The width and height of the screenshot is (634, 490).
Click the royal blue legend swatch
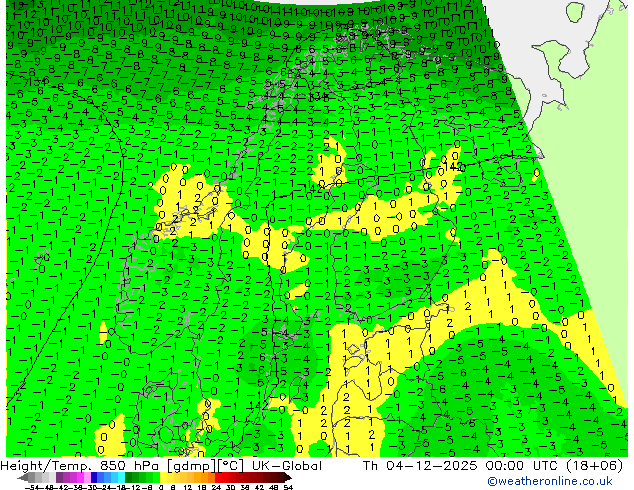pos(100,477)
